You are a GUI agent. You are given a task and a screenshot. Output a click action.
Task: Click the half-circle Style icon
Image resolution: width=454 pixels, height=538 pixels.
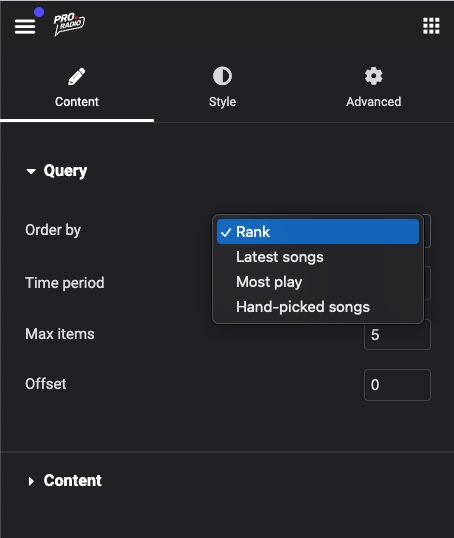[222, 76]
